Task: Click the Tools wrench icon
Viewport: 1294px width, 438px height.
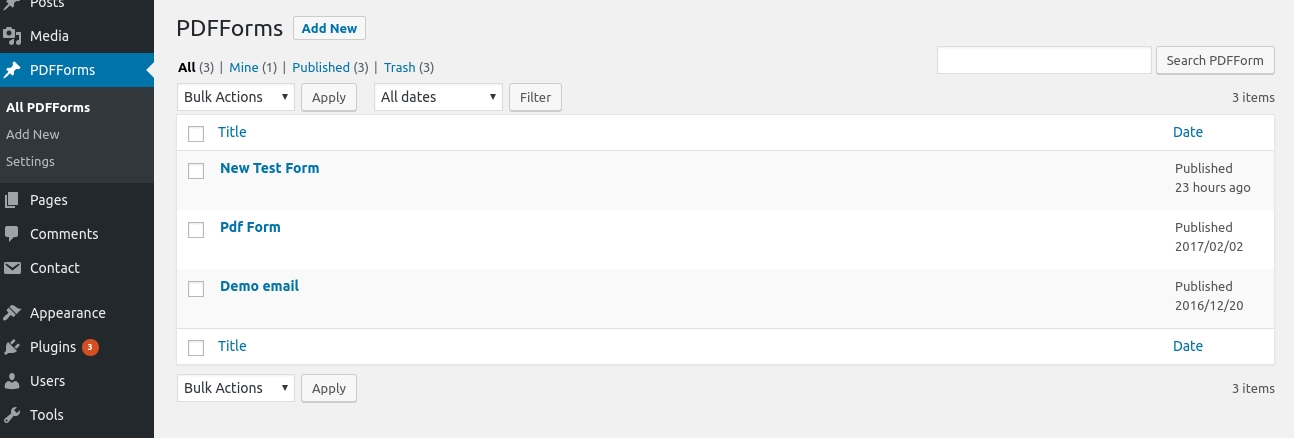Action: tap(12, 415)
